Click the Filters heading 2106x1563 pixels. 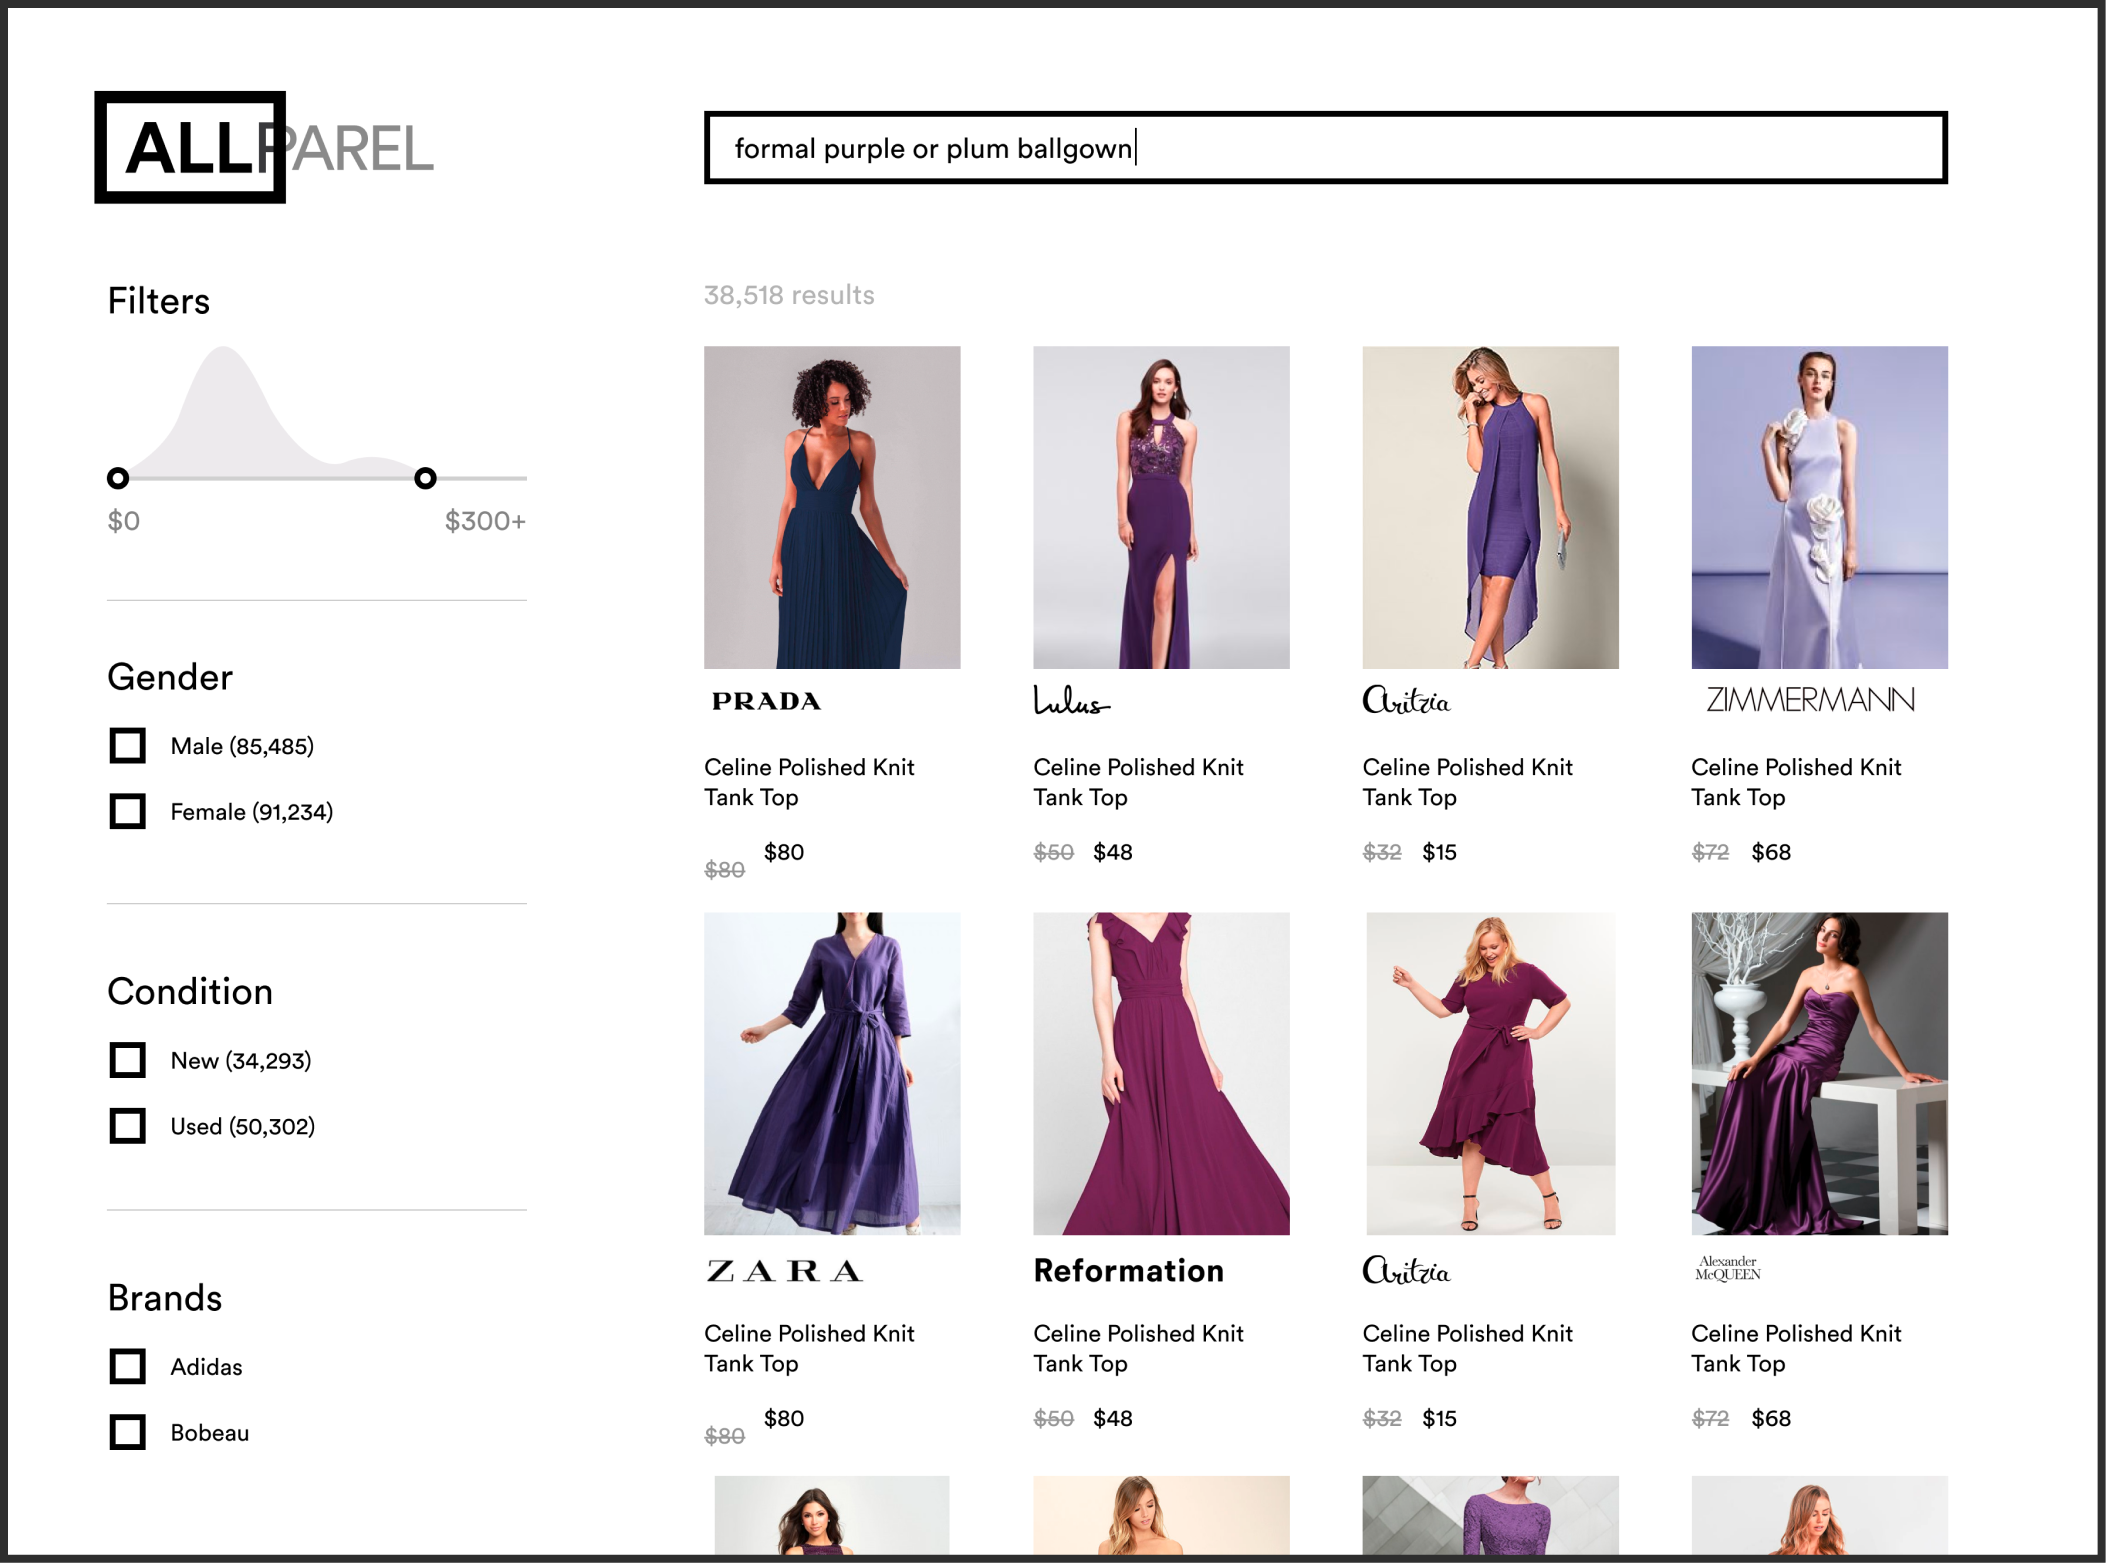tap(159, 301)
